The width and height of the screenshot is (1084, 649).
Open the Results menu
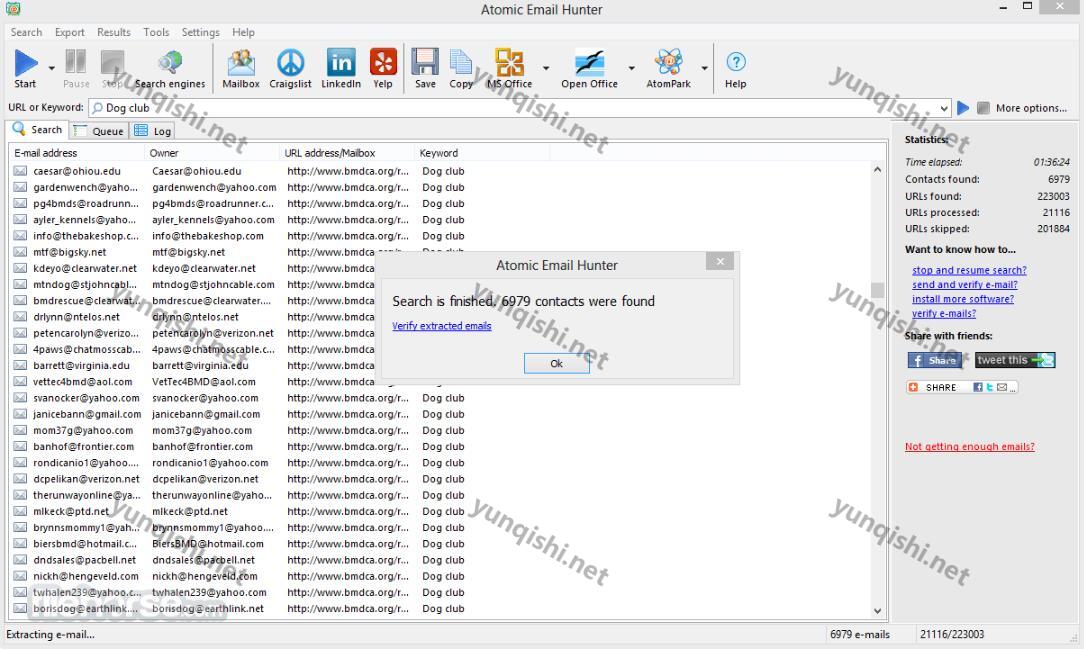coord(114,32)
